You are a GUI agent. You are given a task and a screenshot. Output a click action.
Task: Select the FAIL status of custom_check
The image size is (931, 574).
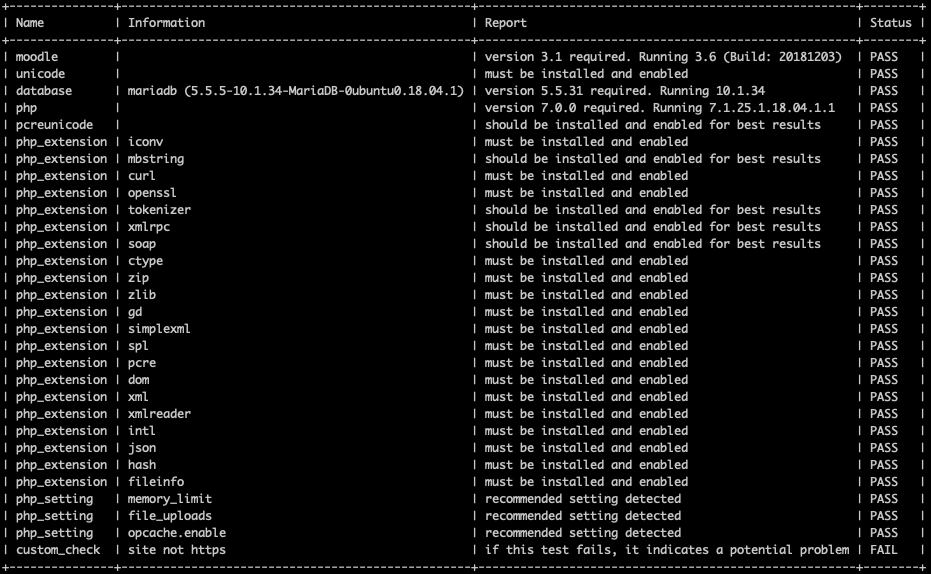[884, 550]
